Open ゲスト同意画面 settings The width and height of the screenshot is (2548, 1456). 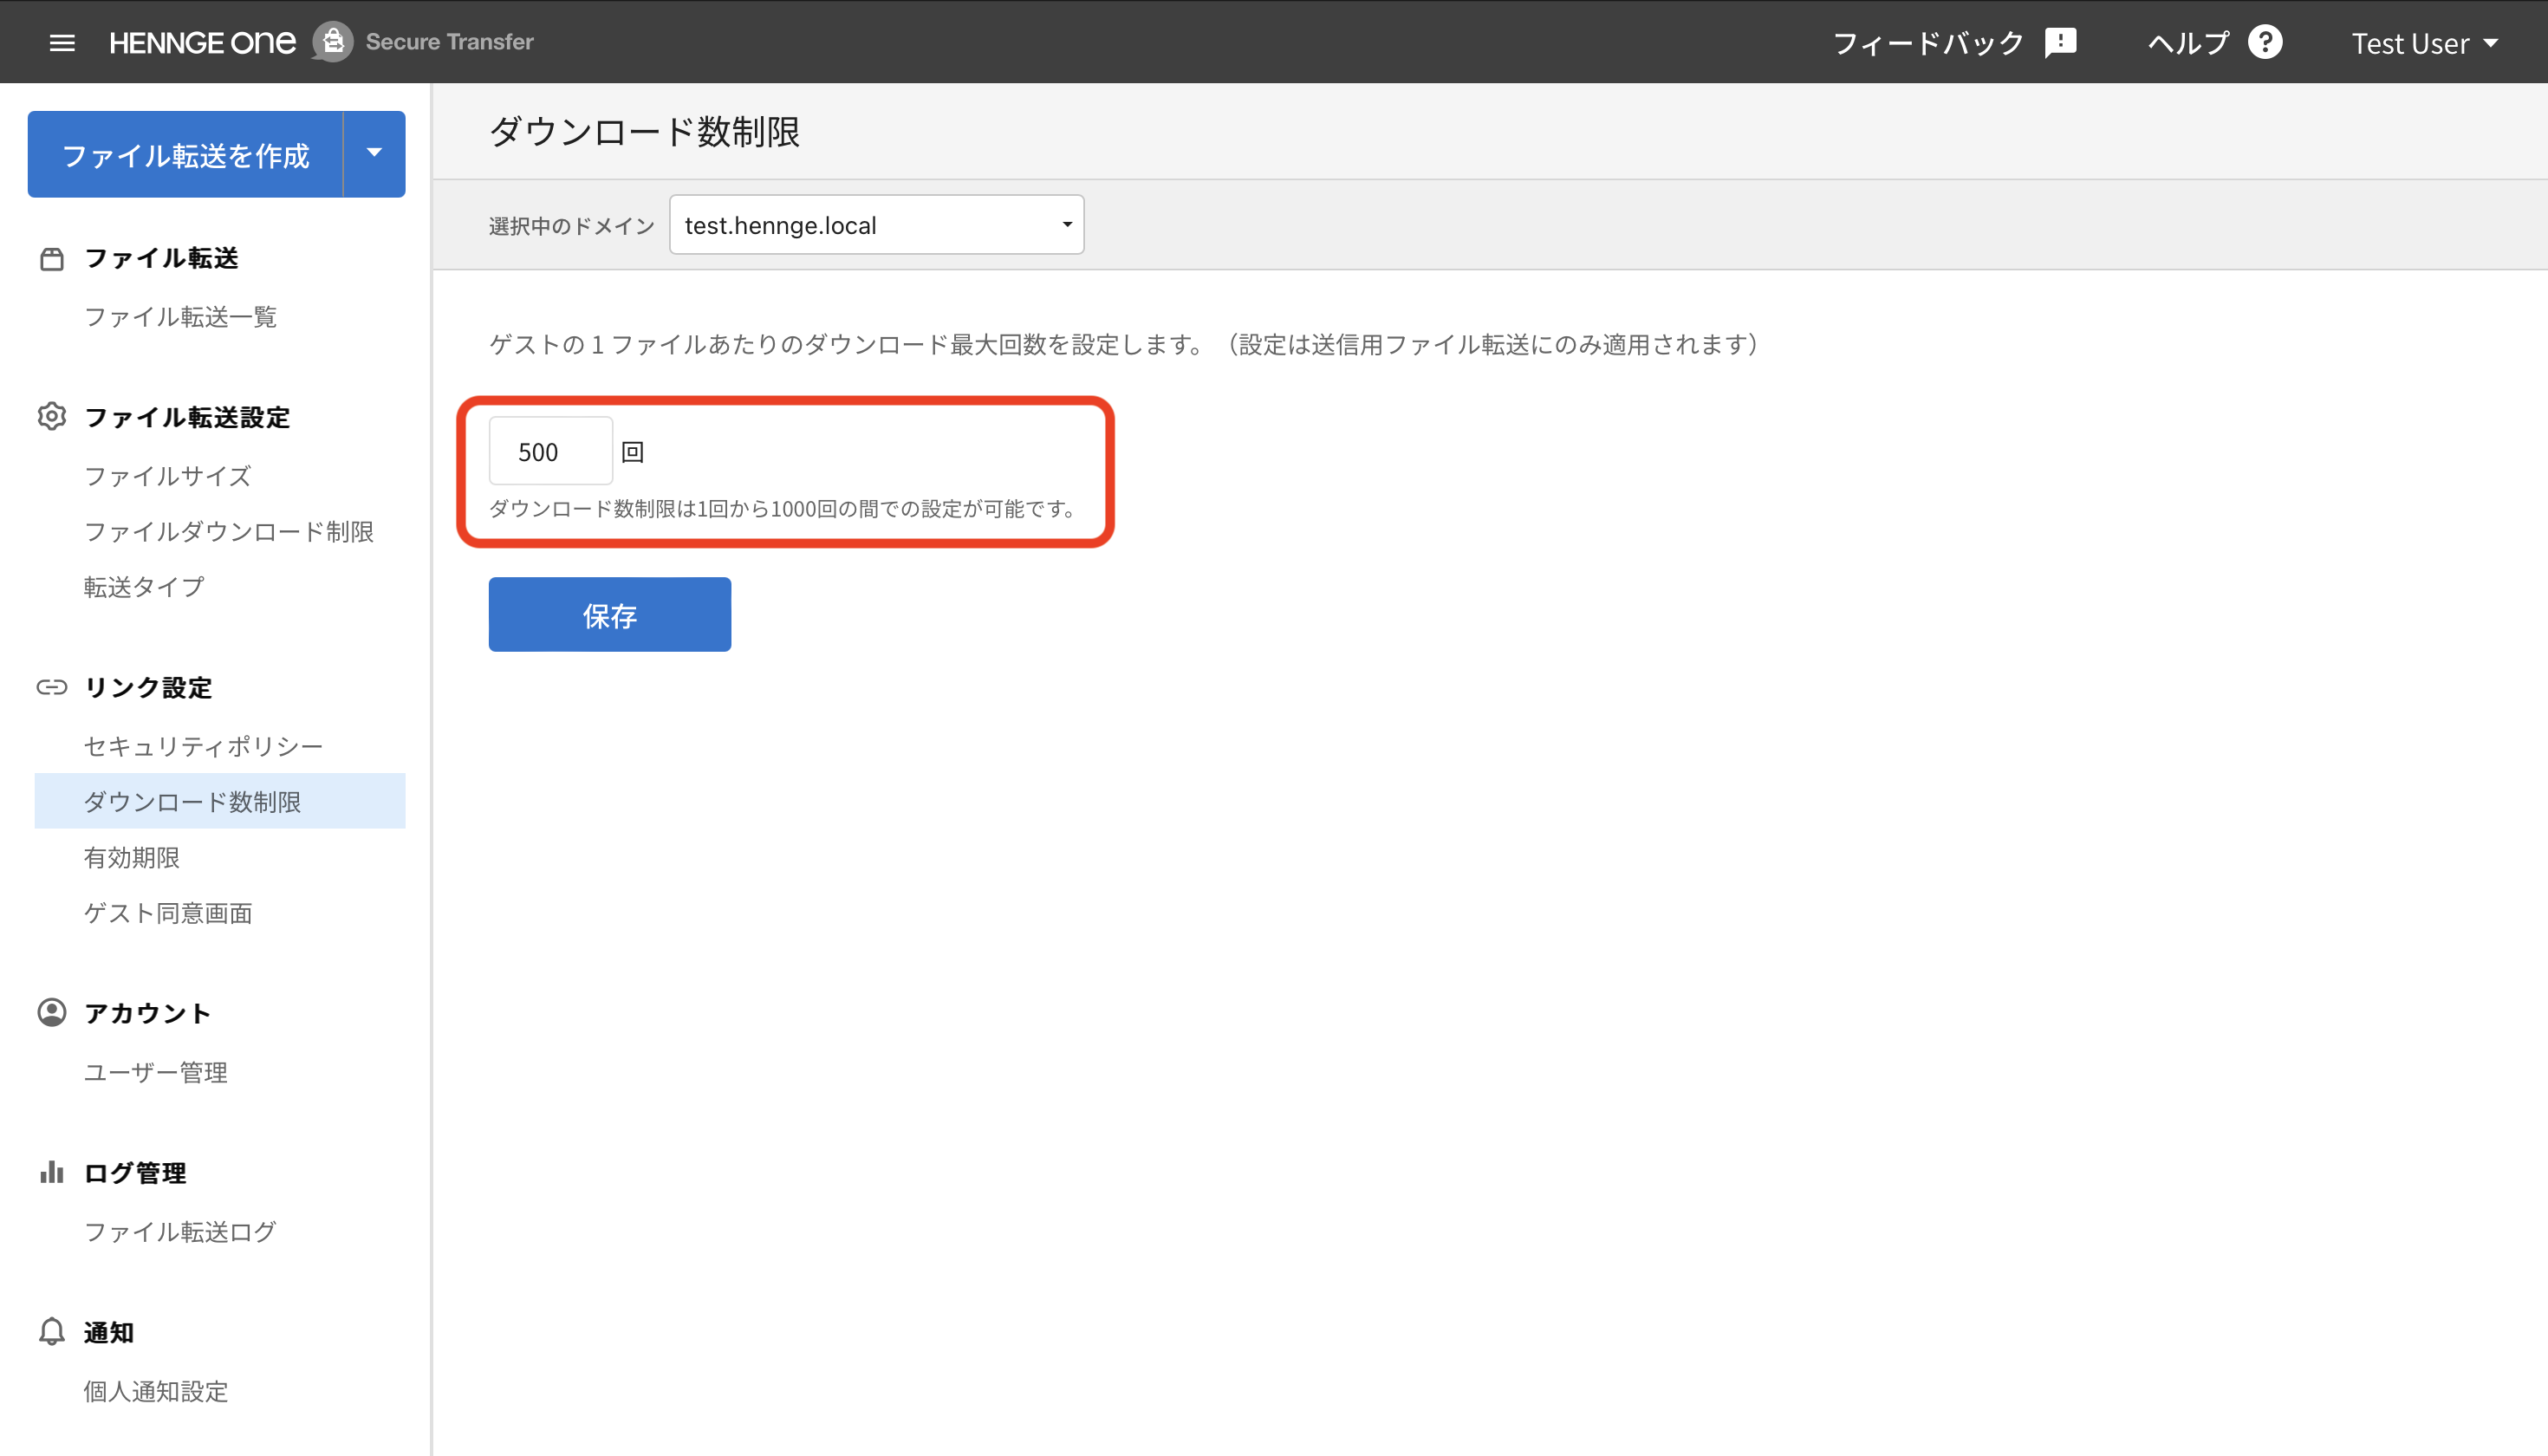tap(167, 913)
